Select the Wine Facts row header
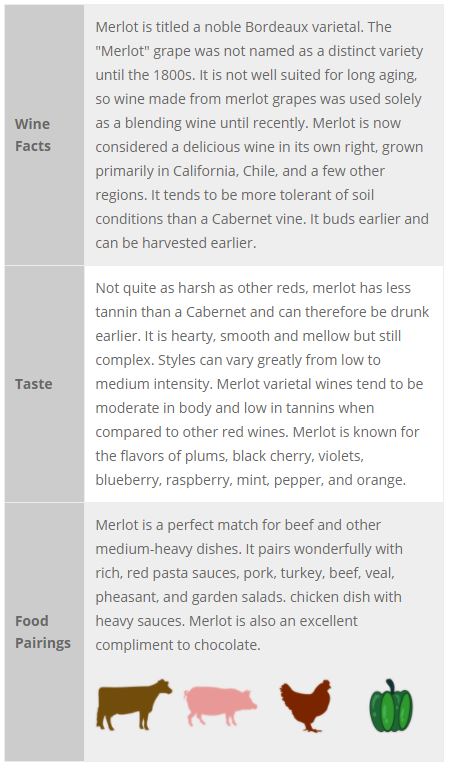Viewport: 450px width, 769px height. [x=32, y=135]
